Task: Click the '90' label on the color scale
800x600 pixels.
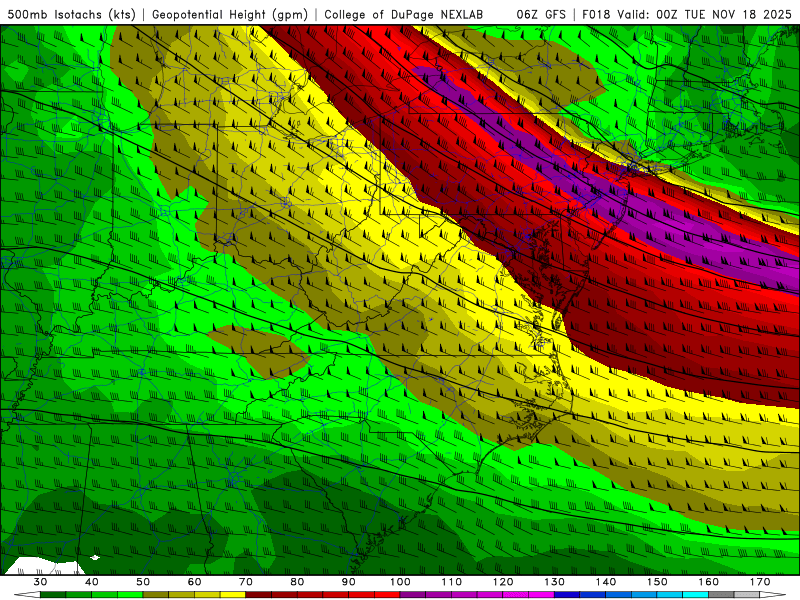Action: pyautogui.click(x=348, y=582)
